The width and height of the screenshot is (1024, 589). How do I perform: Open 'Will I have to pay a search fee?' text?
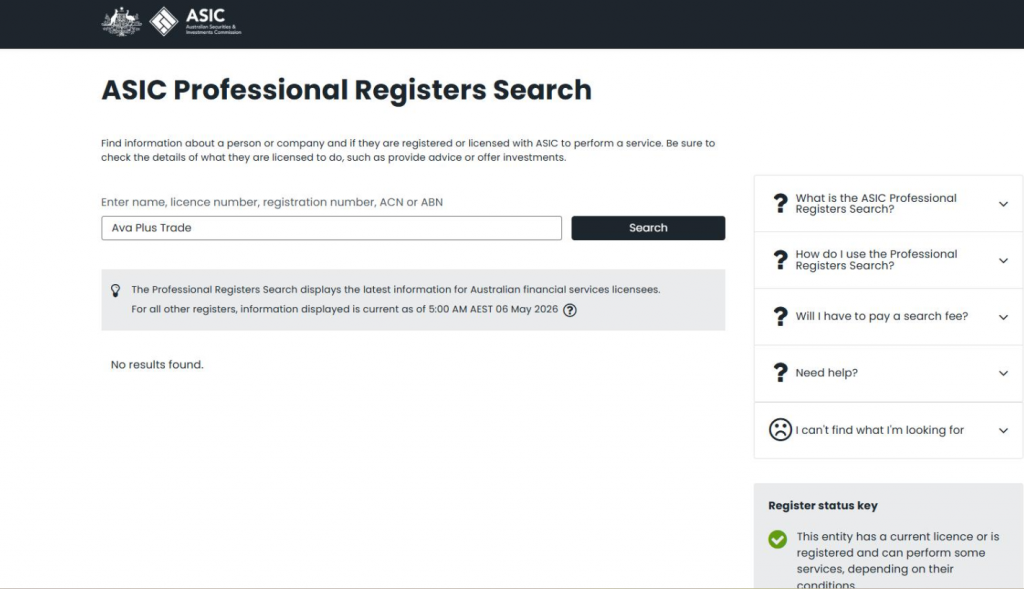[881, 316]
